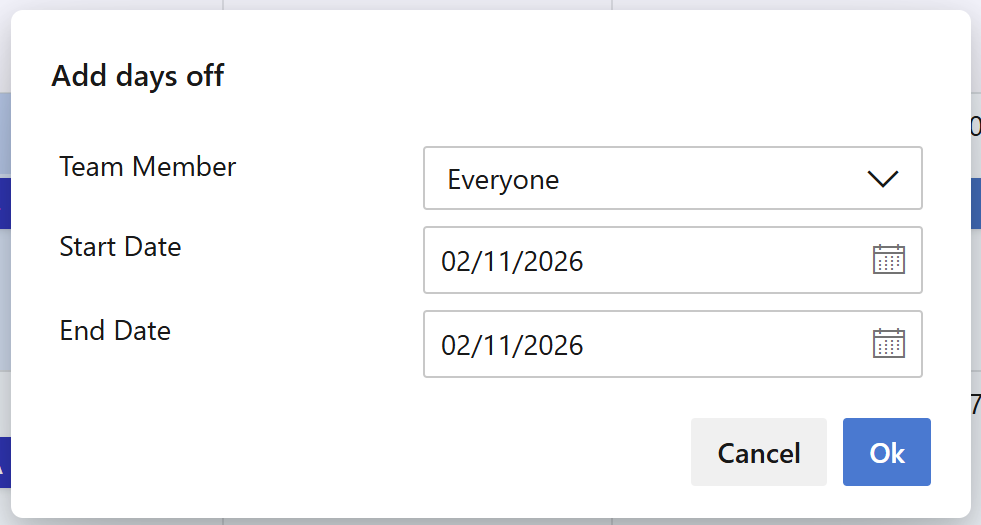Confirm days off with Ok button
The width and height of the screenshot is (981, 525).
(x=886, y=452)
